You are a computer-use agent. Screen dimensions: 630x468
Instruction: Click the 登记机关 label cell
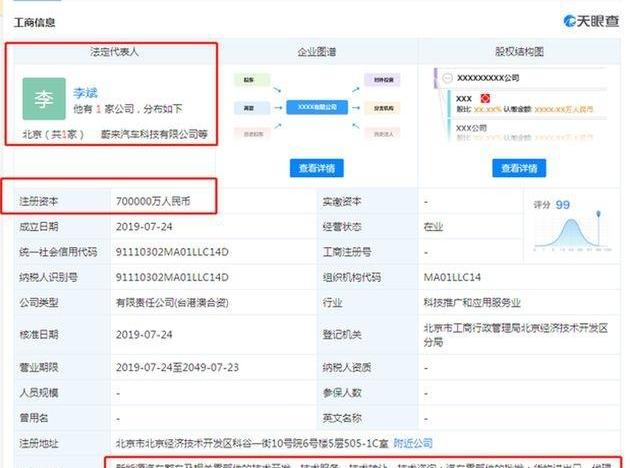click(x=368, y=335)
